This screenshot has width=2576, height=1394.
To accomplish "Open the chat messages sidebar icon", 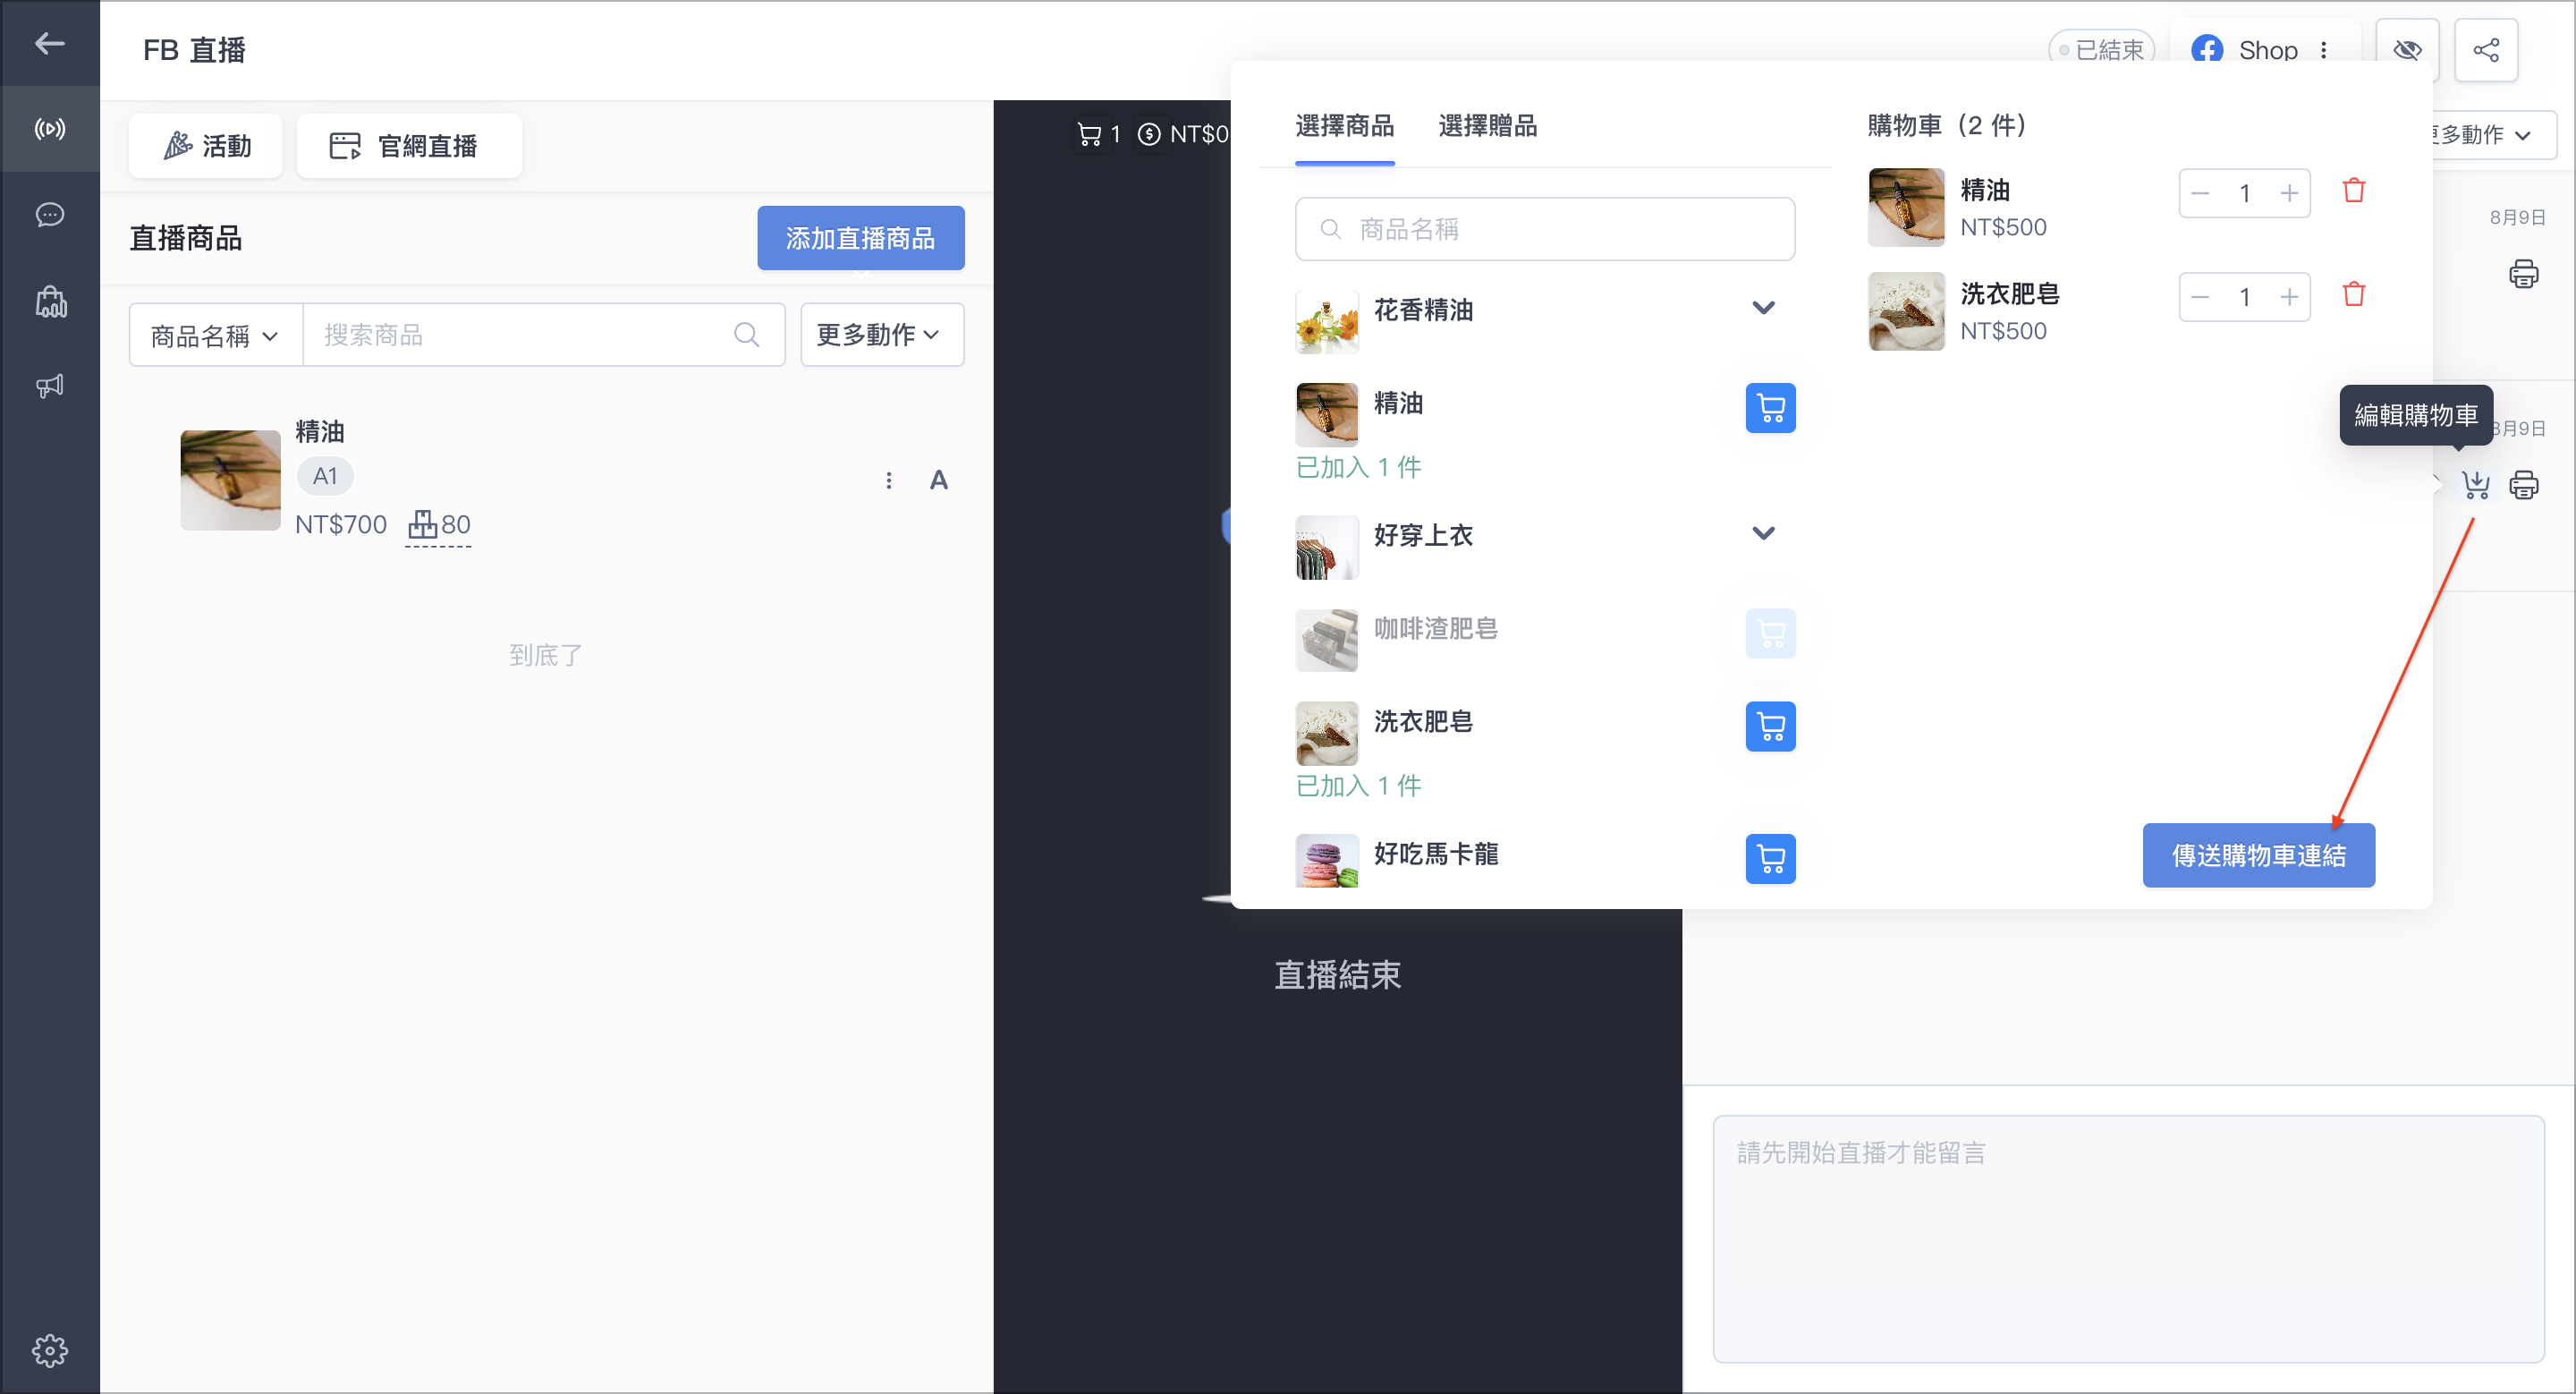I will click(49, 215).
